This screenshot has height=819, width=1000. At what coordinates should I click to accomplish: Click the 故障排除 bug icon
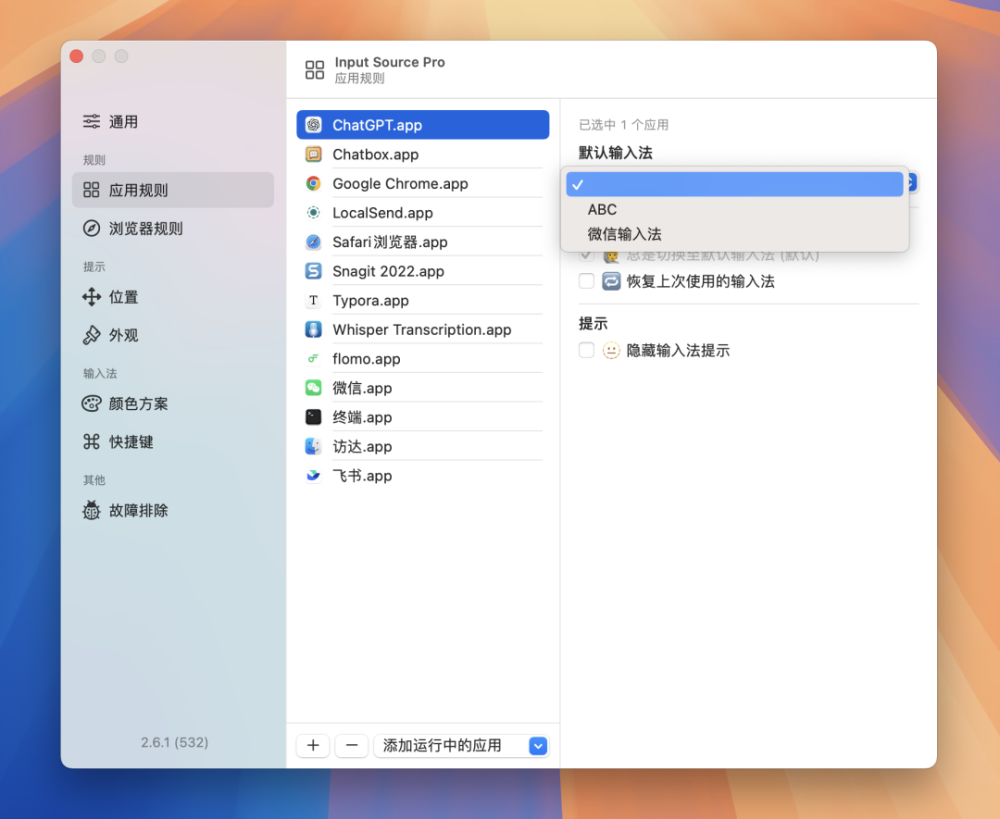coord(91,510)
